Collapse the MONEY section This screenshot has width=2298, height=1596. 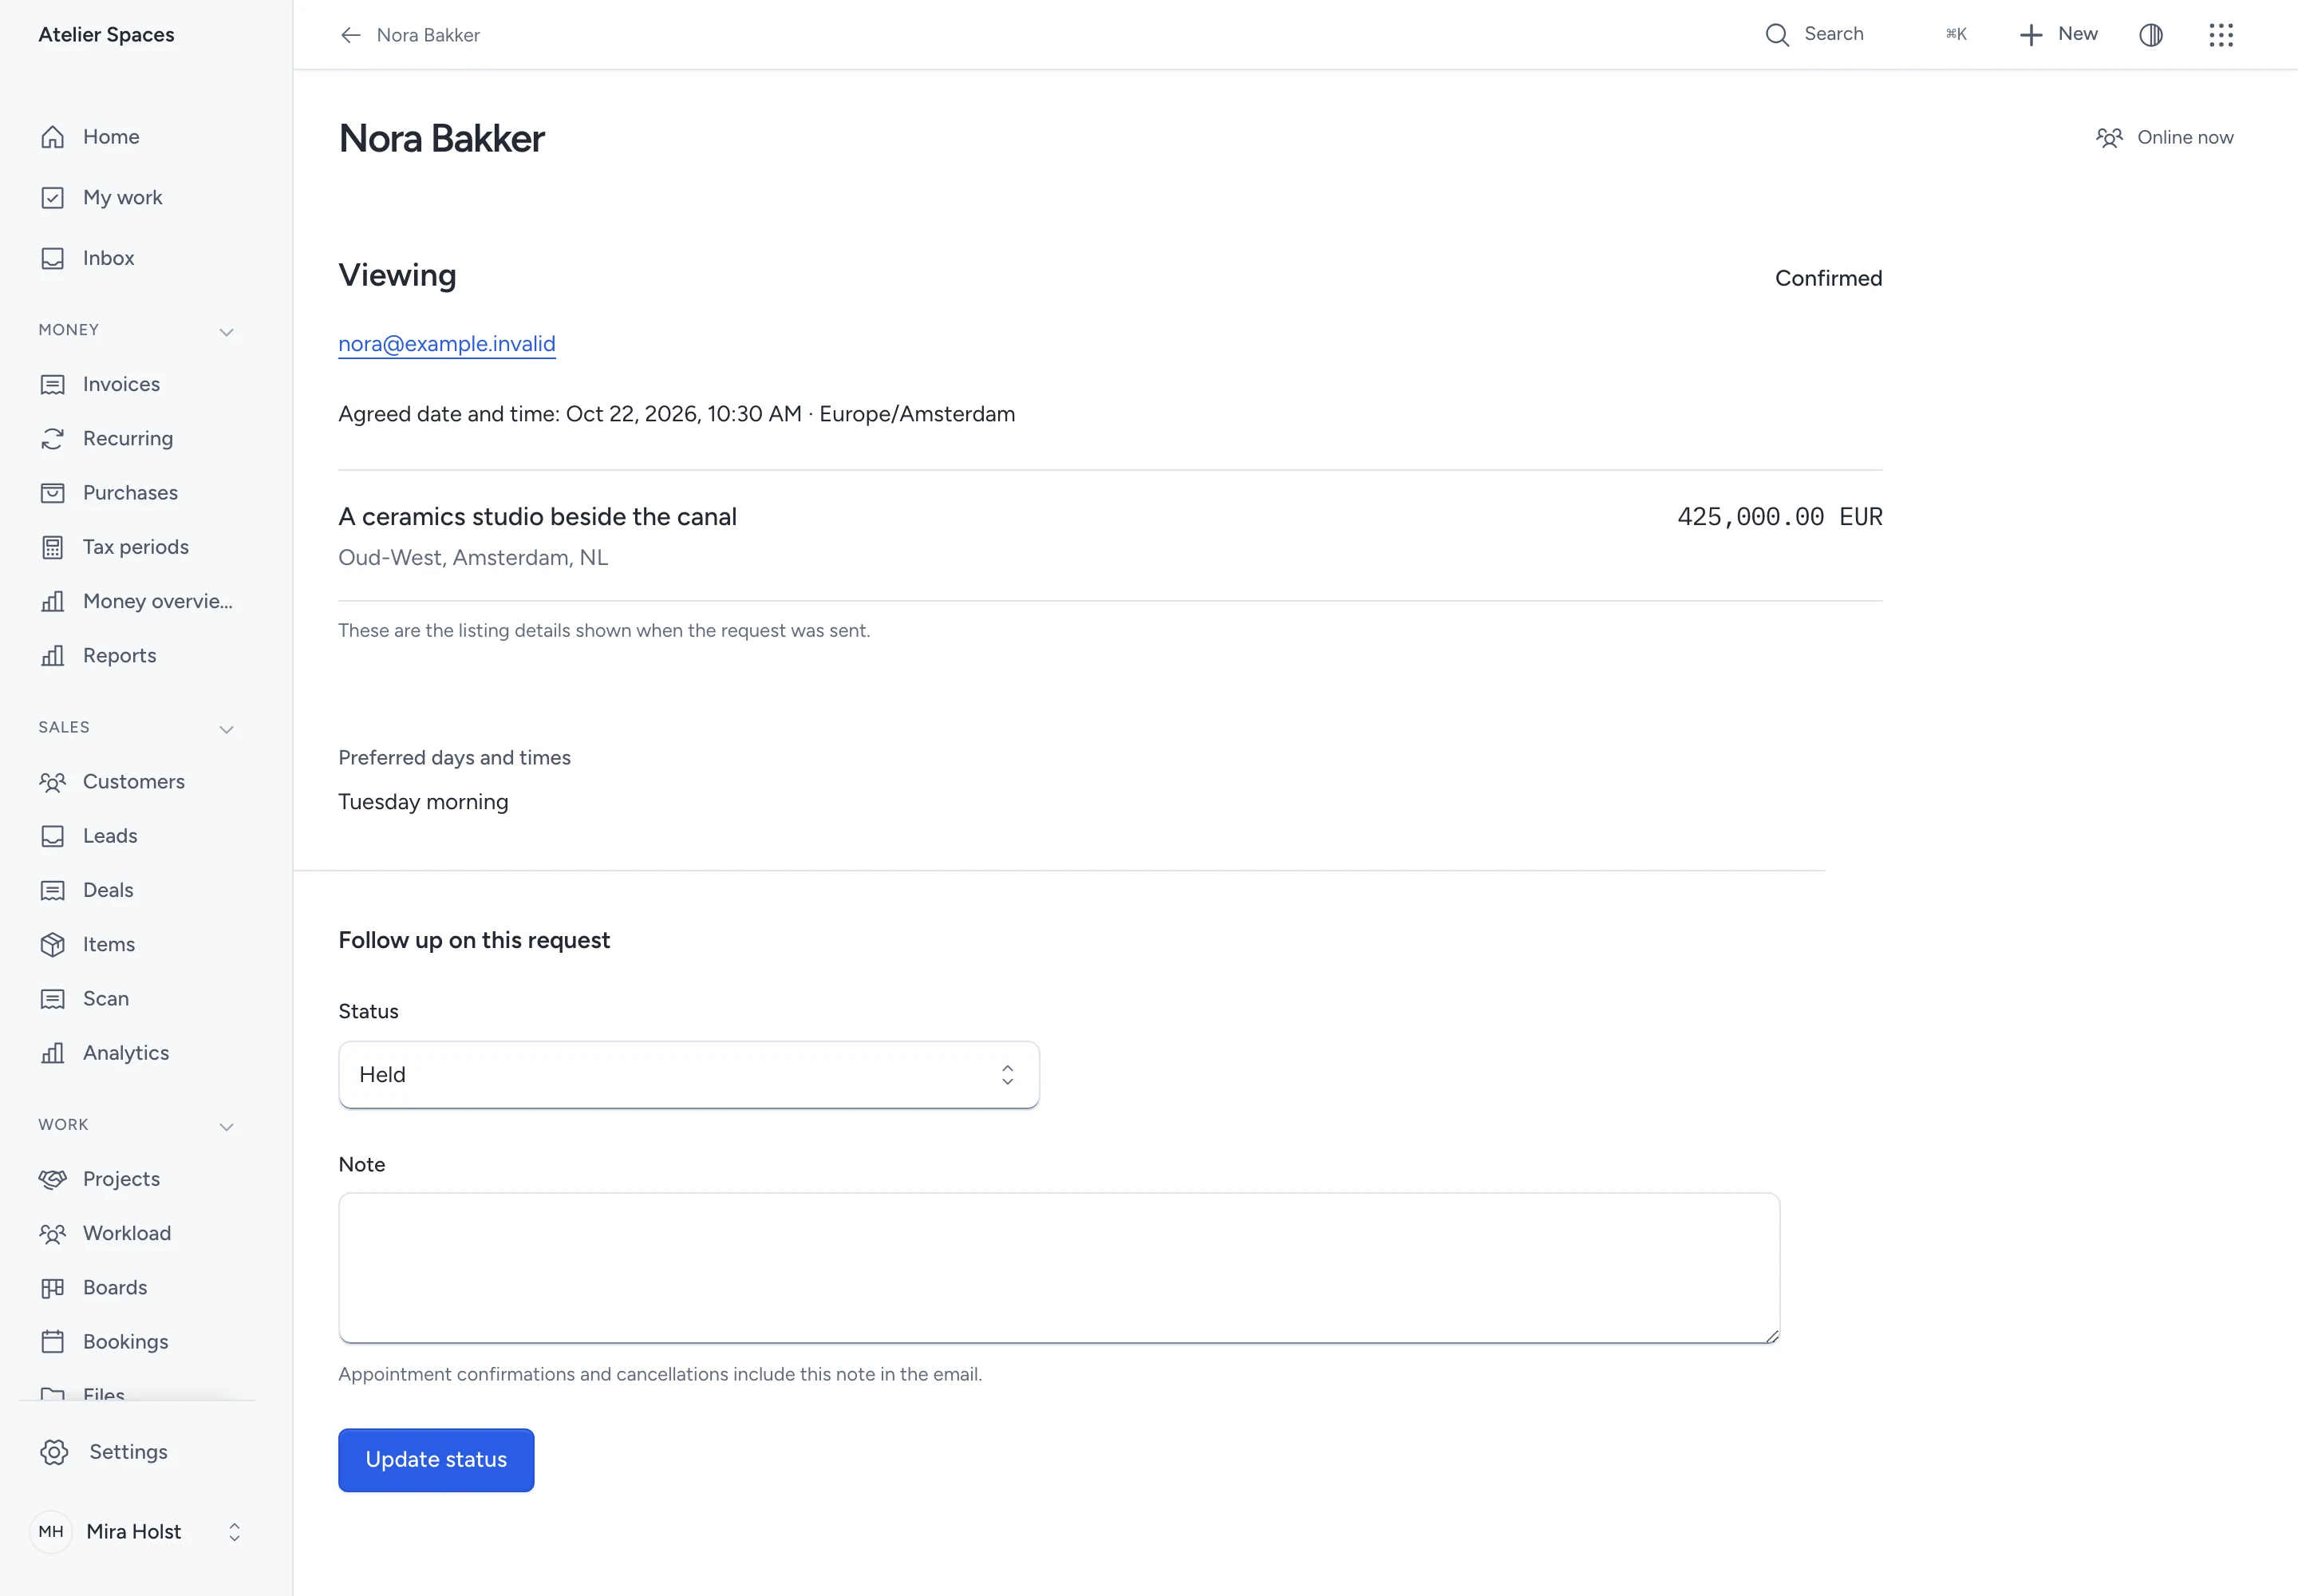click(227, 332)
